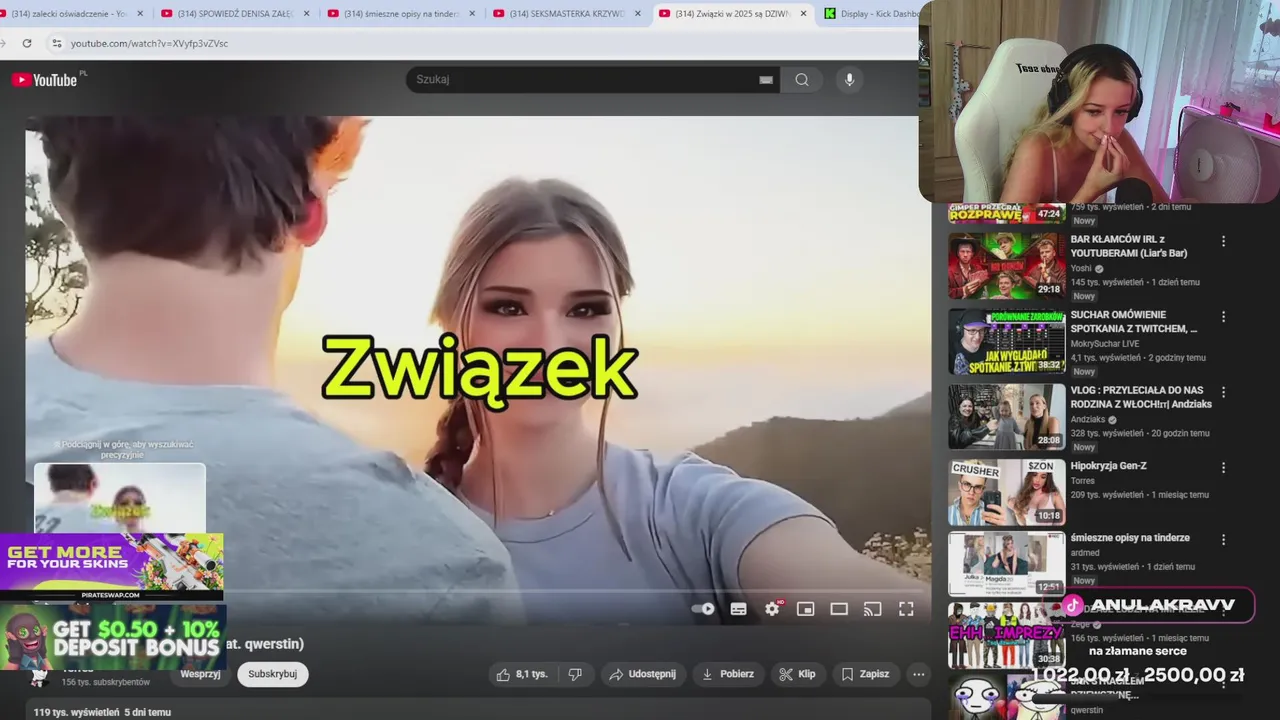Image resolution: width=1280 pixels, height=720 pixels.
Task: Create a clip with Klip button
Action: pos(797,674)
